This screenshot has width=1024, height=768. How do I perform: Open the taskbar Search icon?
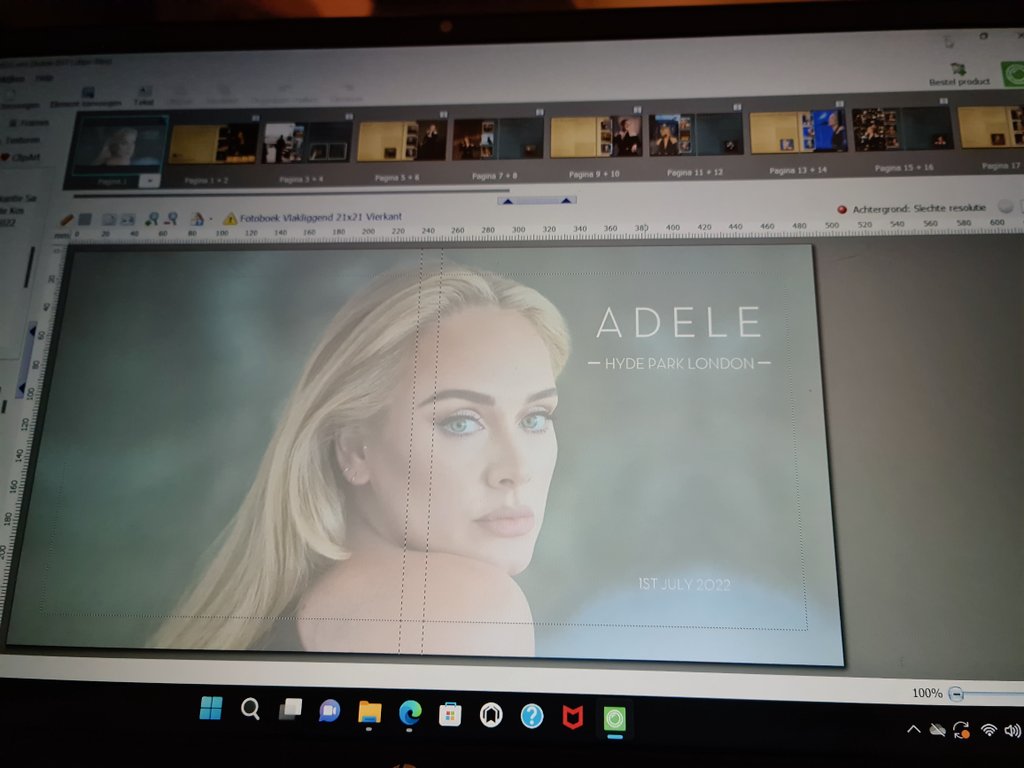(250, 709)
